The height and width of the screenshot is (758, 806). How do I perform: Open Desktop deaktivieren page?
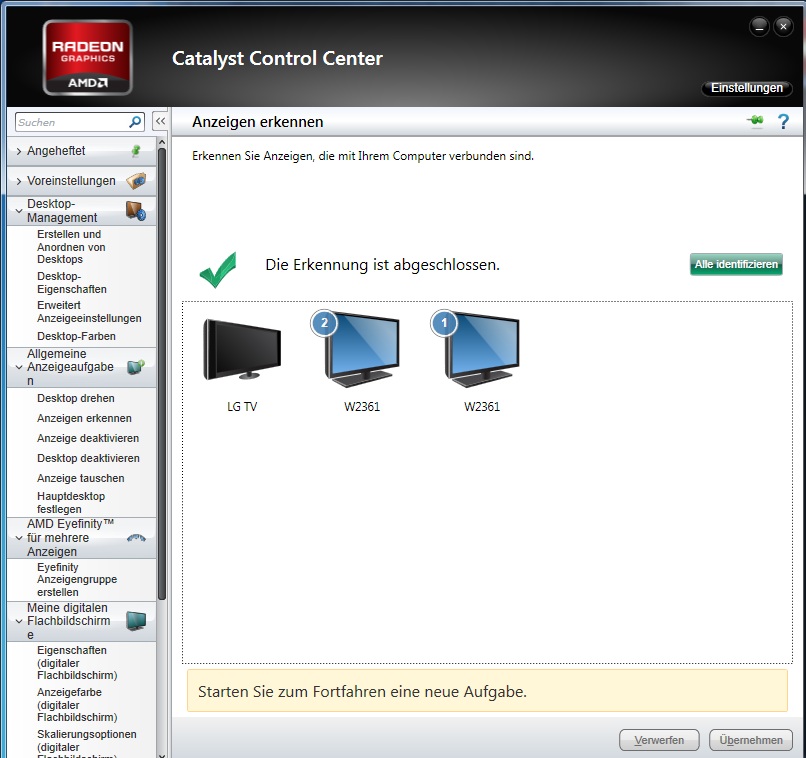(x=88, y=458)
